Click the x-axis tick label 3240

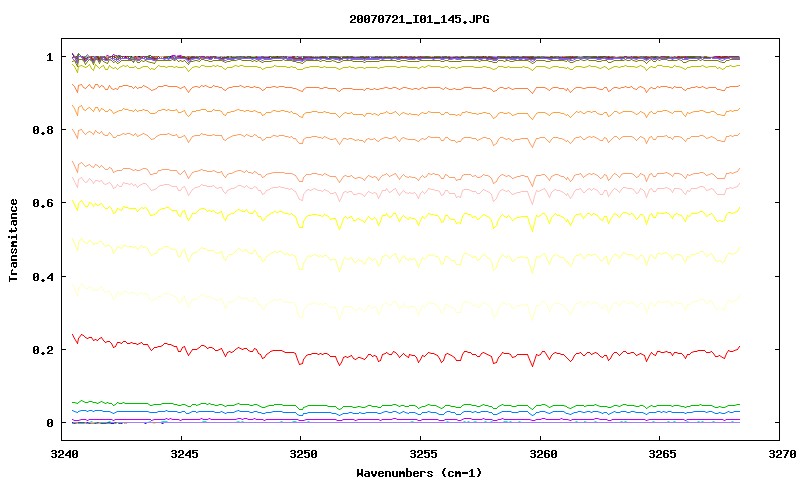[65, 454]
